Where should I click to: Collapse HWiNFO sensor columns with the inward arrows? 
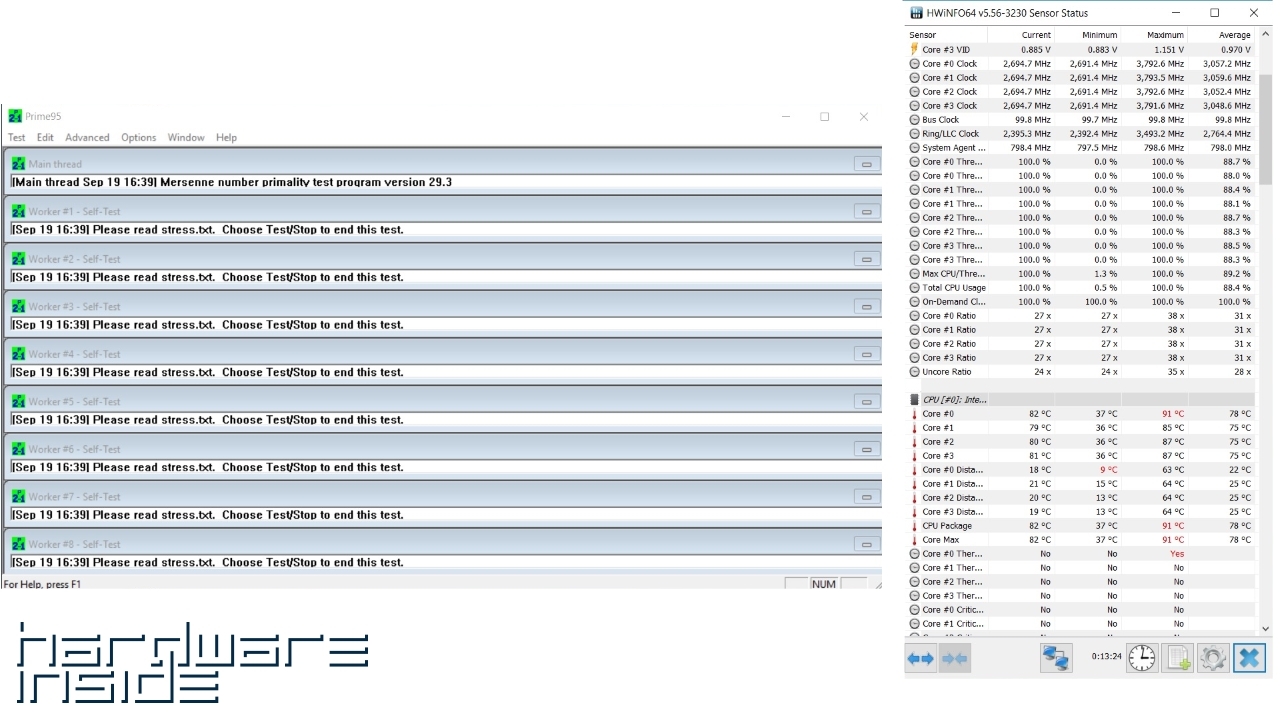955,658
